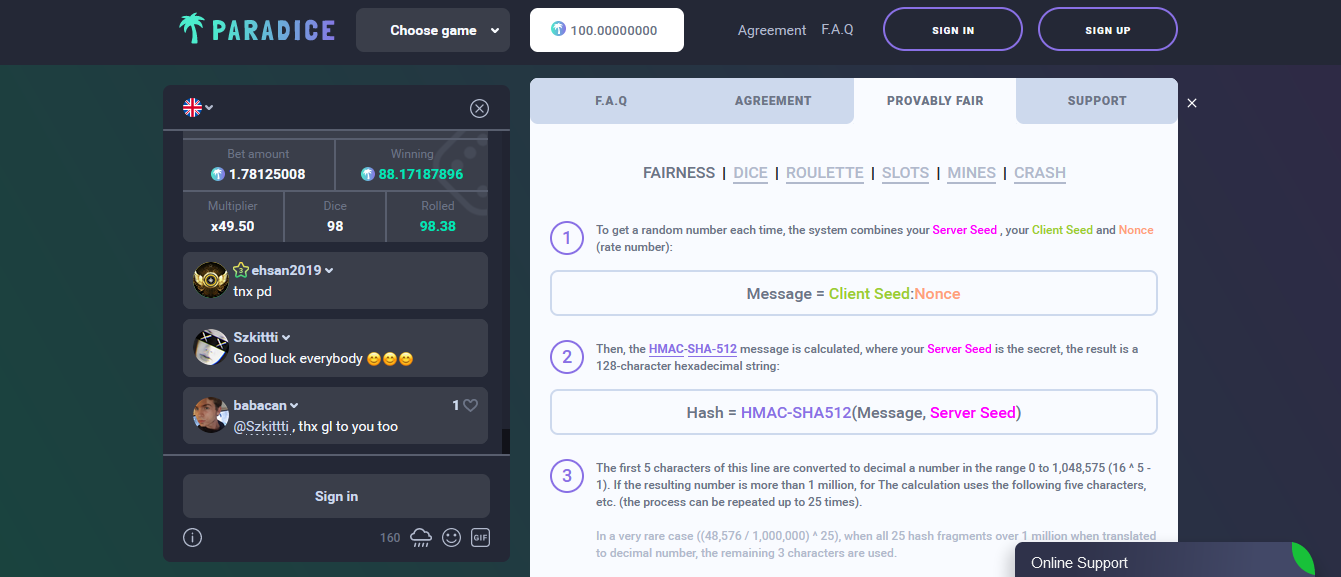Screen dimensions: 1341x577
Task: Click the Bet amount 1.78125008
Action: 267,174
